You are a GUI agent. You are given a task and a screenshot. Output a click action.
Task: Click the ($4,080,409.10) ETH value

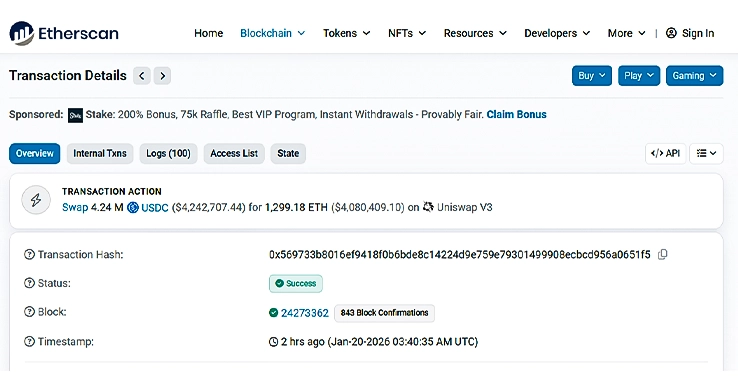[x=368, y=208]
